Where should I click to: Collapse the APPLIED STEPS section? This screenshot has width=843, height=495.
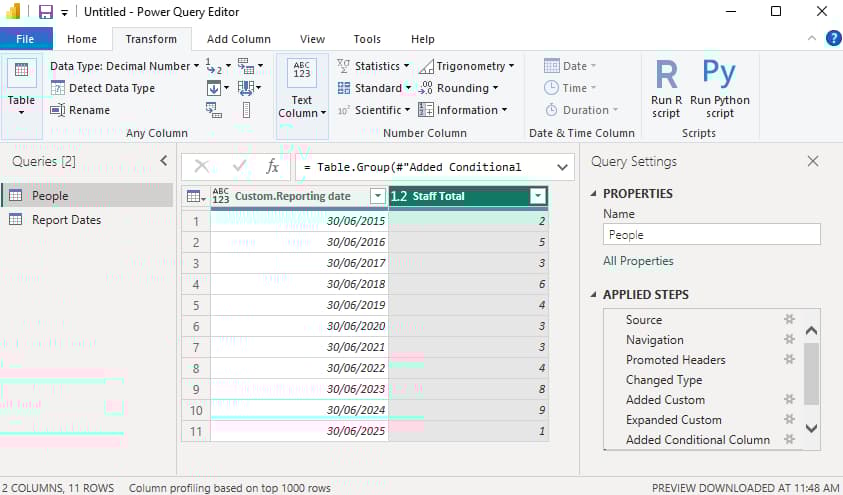point(595,295)
